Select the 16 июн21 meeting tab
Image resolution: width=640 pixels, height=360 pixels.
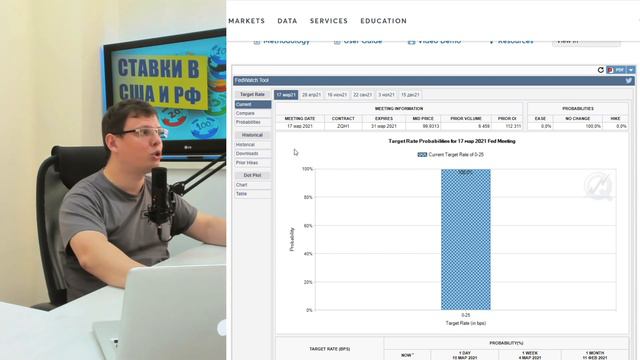click(x=337, y=95)
